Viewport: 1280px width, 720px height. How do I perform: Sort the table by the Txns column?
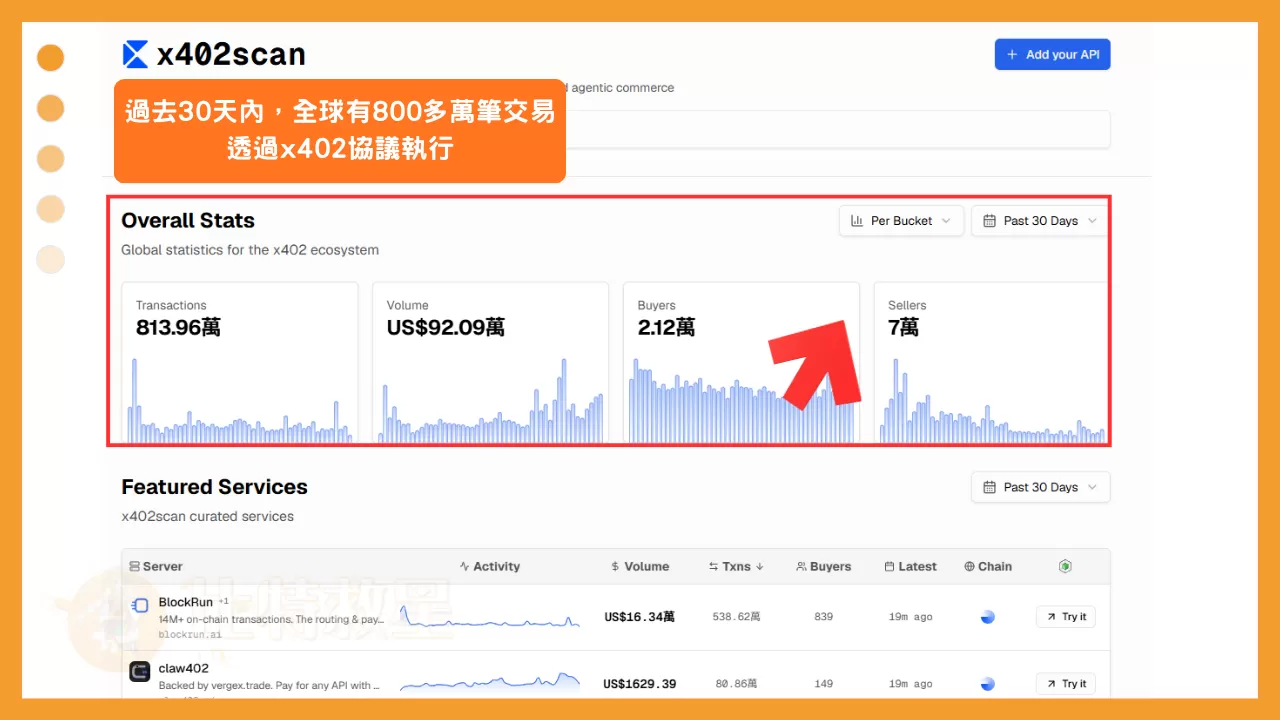pos(736,566)
